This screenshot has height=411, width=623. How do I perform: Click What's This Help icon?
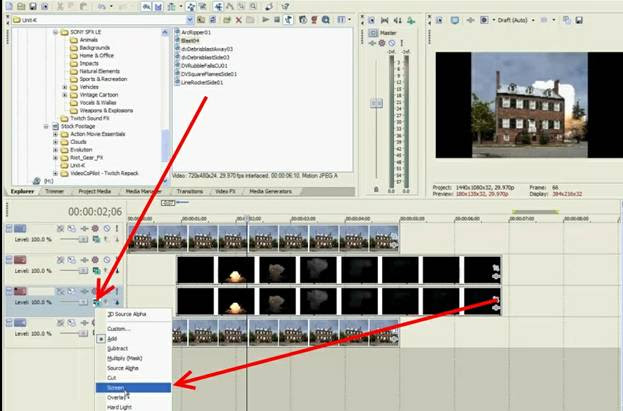(285, 6)
